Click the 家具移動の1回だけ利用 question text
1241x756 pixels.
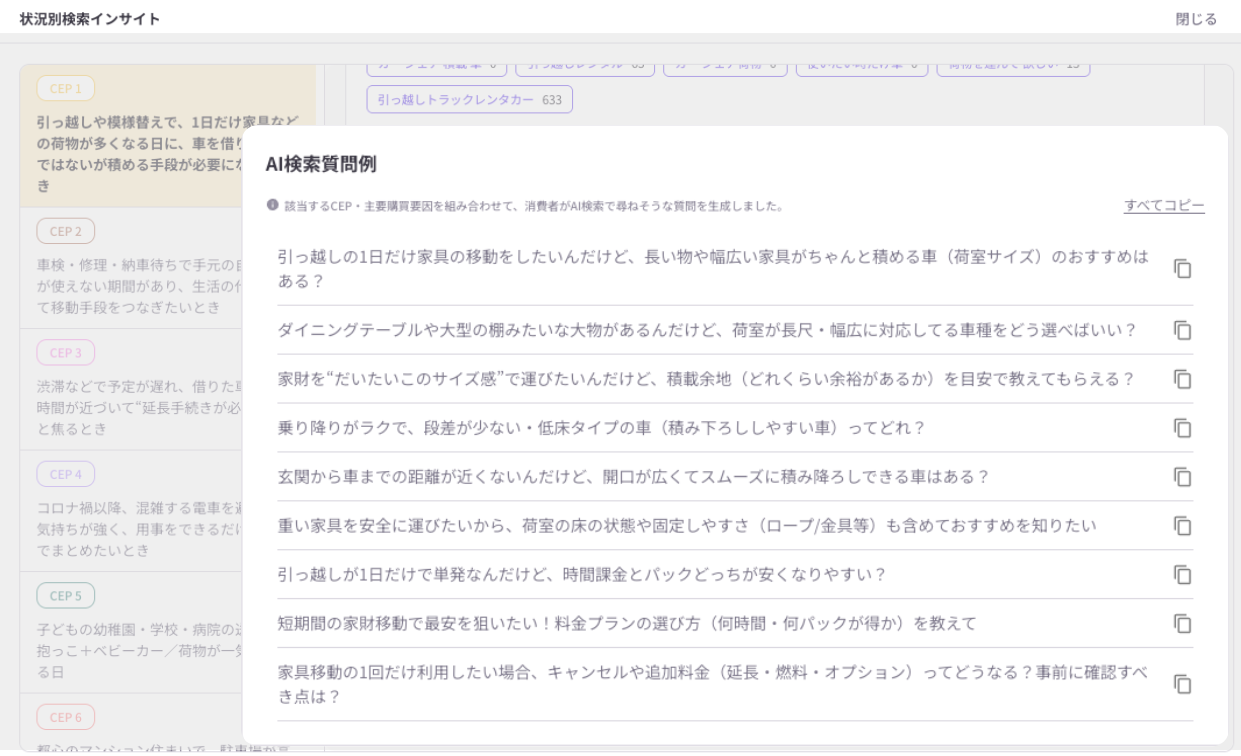coord(713,685)
